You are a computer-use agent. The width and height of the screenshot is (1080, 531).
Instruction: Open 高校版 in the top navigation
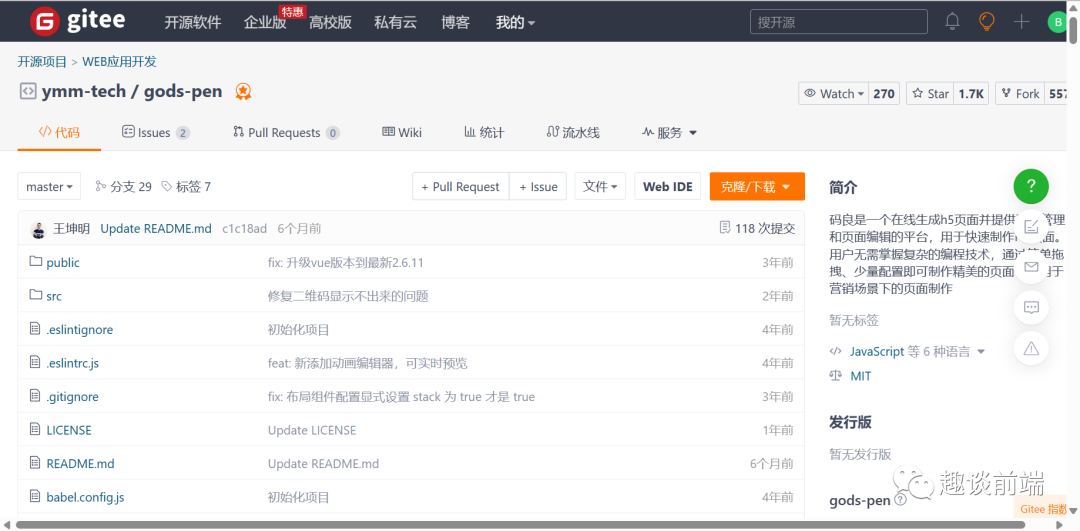[x=331, y=22]
